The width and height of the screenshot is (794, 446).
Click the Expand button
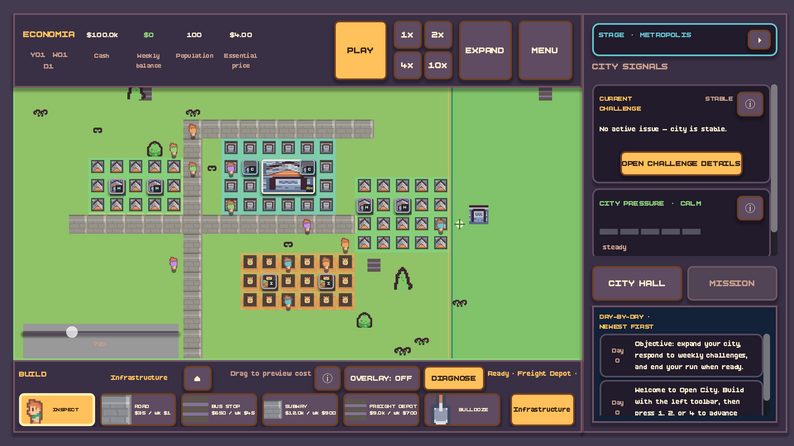(485, 50)
